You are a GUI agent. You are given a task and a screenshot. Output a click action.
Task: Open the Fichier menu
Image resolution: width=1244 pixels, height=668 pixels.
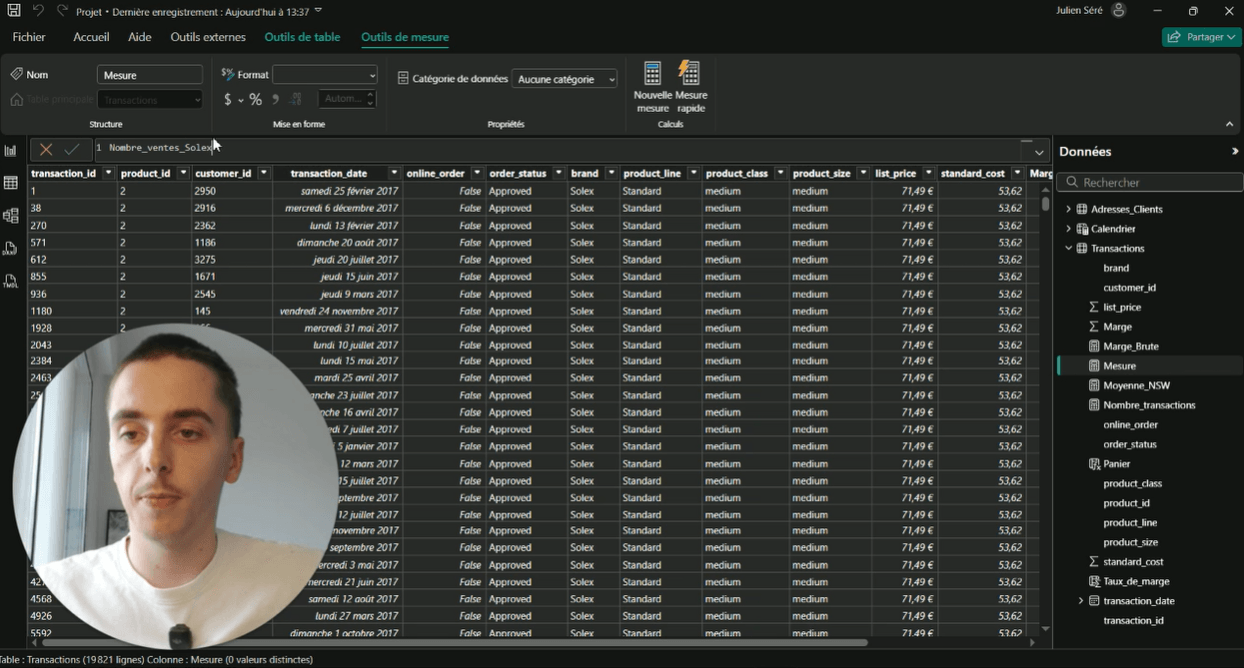[29, 37]
